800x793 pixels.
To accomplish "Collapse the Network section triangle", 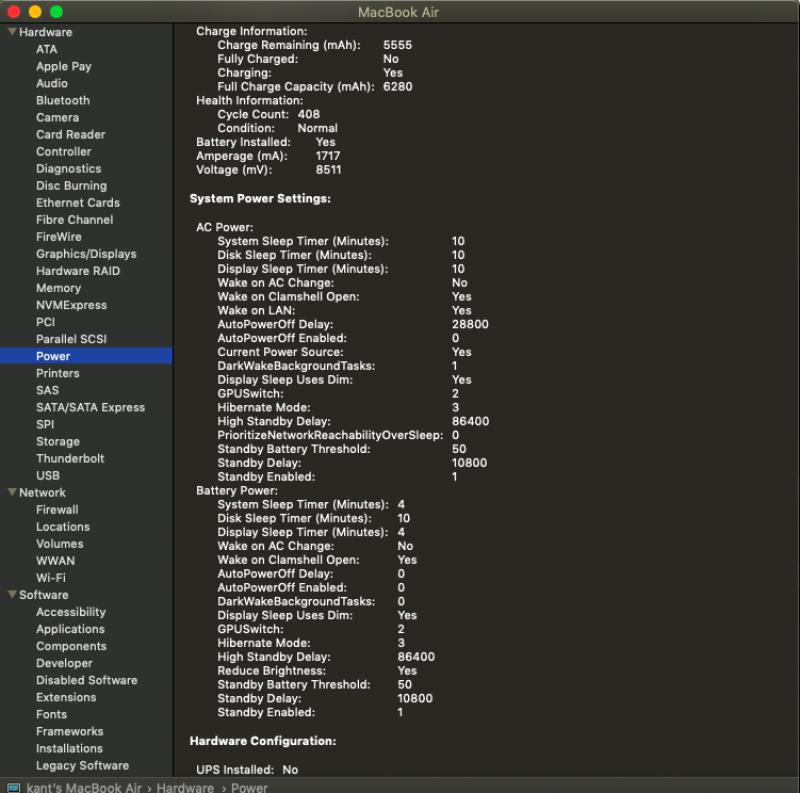I will tap(12, 492).
